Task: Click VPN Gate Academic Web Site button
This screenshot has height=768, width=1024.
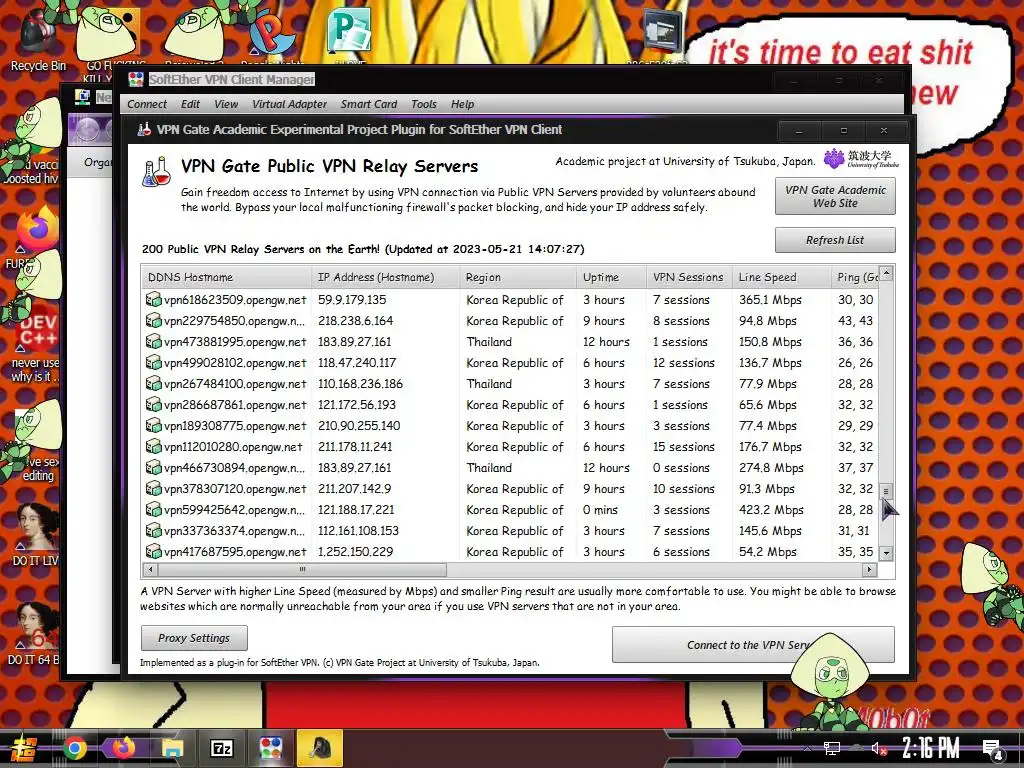Action: (x=835, y=196)
